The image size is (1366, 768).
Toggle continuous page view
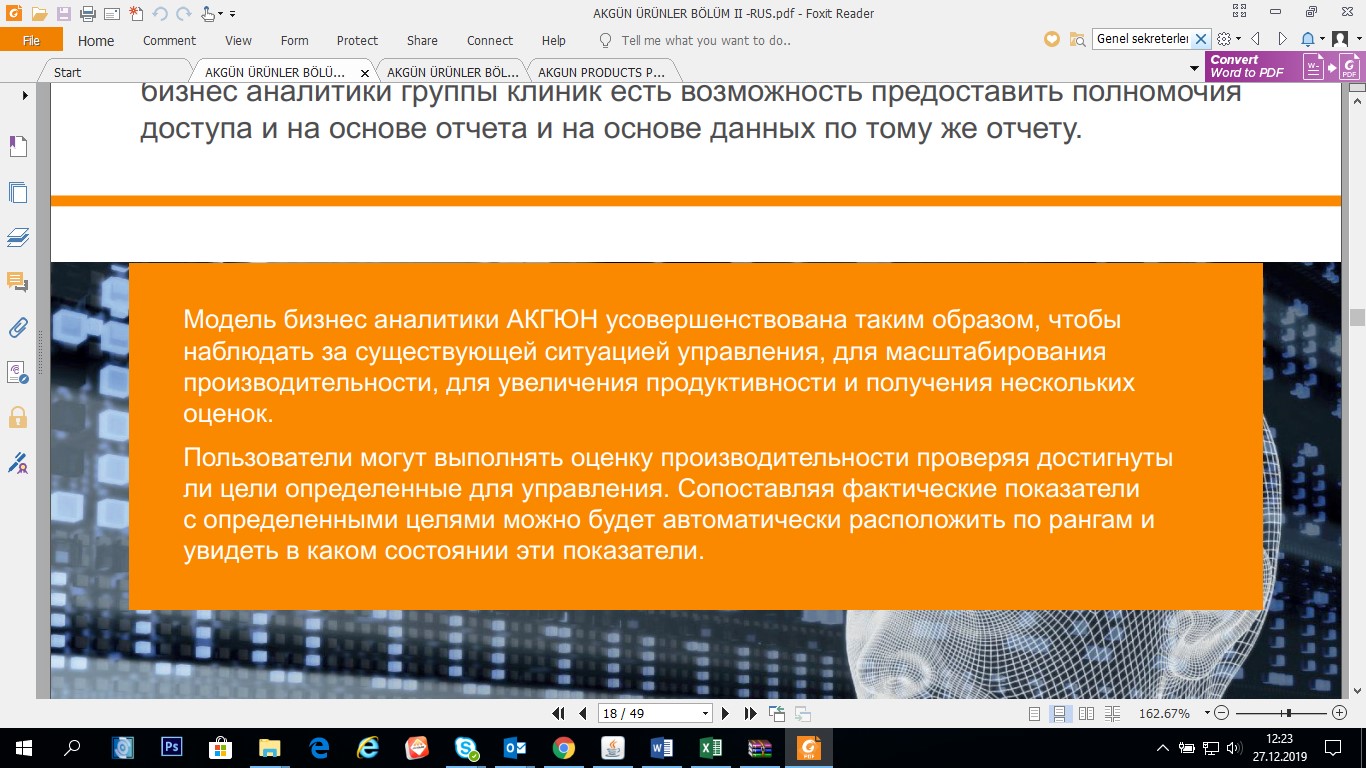pos(1059,714)
